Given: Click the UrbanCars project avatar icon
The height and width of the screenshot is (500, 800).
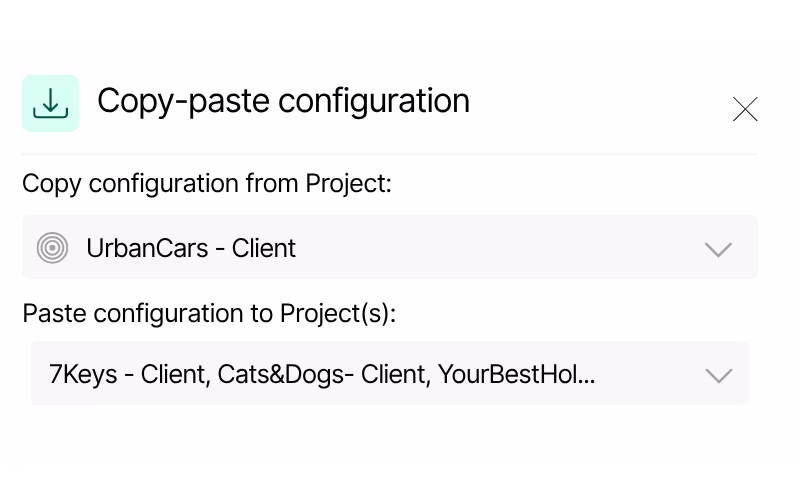Looking at the screenshot, I should click(x=52, y=248).
